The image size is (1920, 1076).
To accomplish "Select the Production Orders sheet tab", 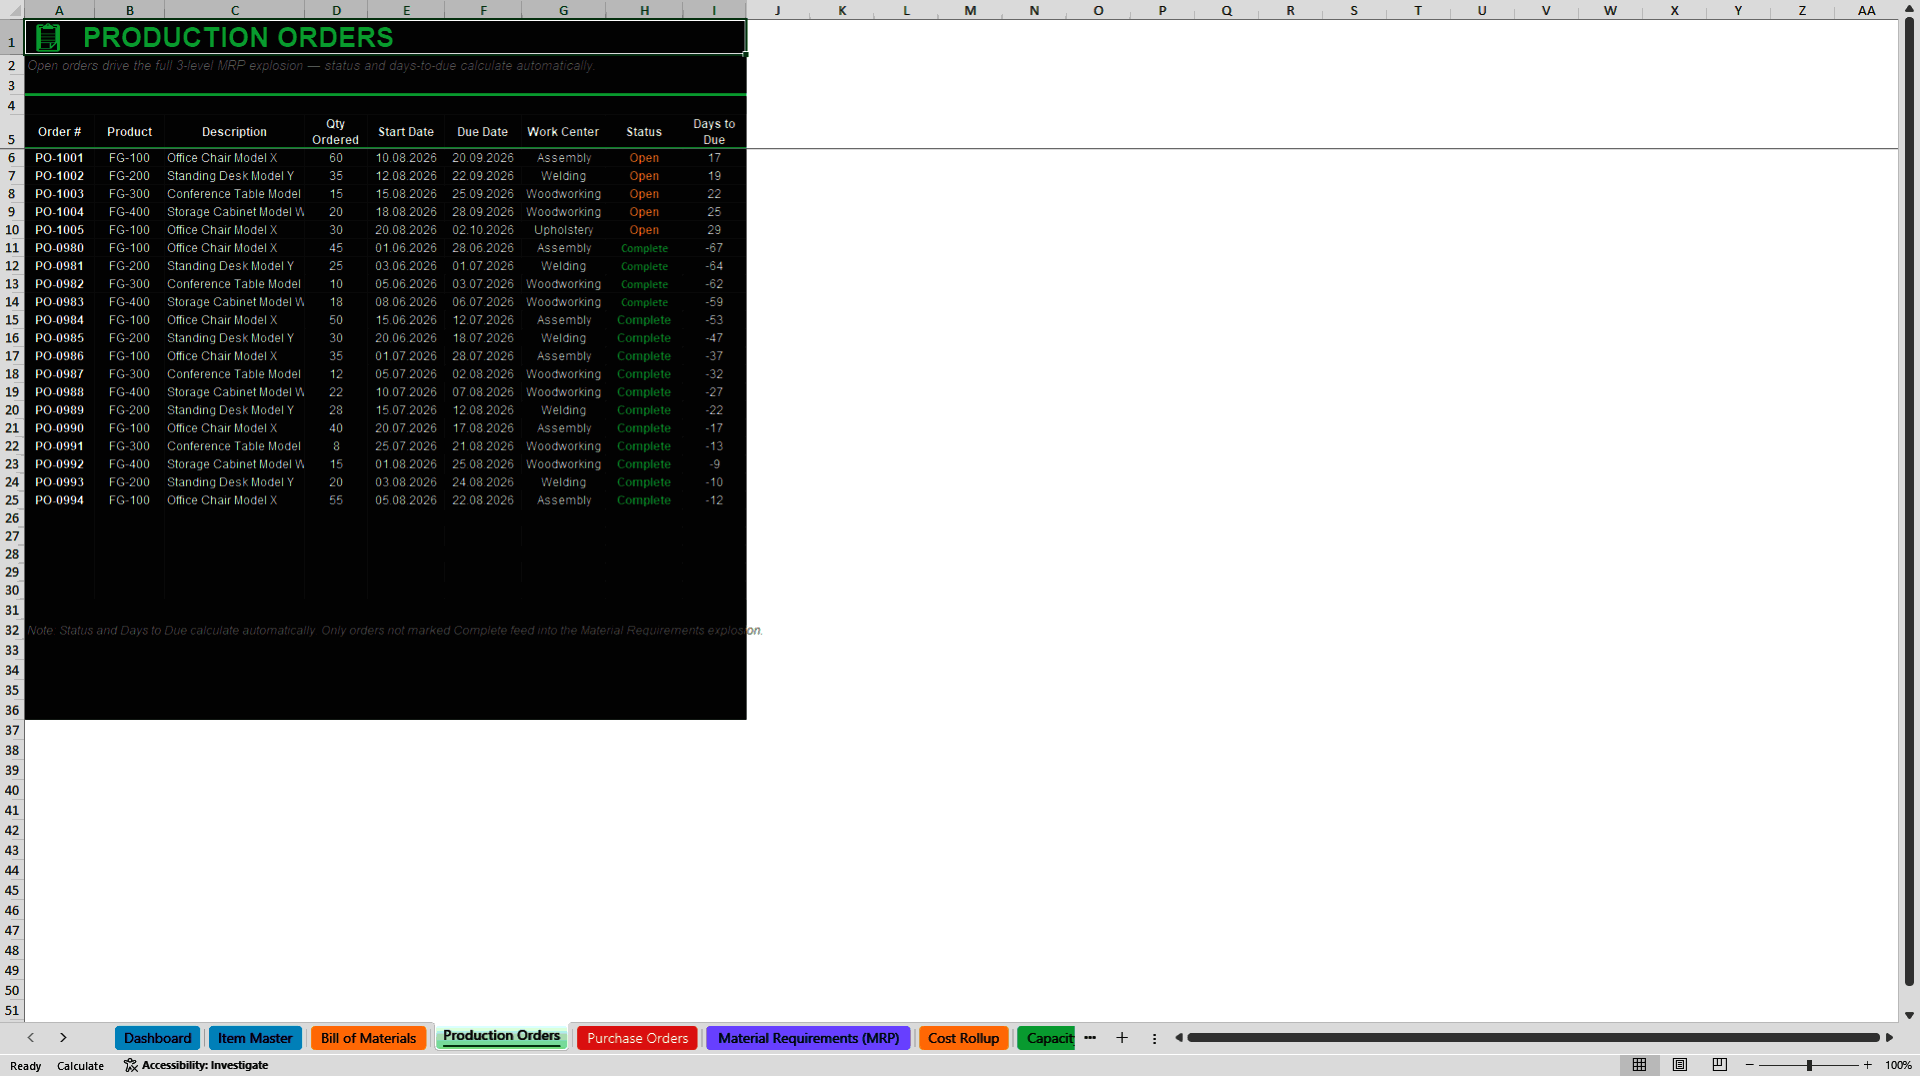I will click(501, 1036).
